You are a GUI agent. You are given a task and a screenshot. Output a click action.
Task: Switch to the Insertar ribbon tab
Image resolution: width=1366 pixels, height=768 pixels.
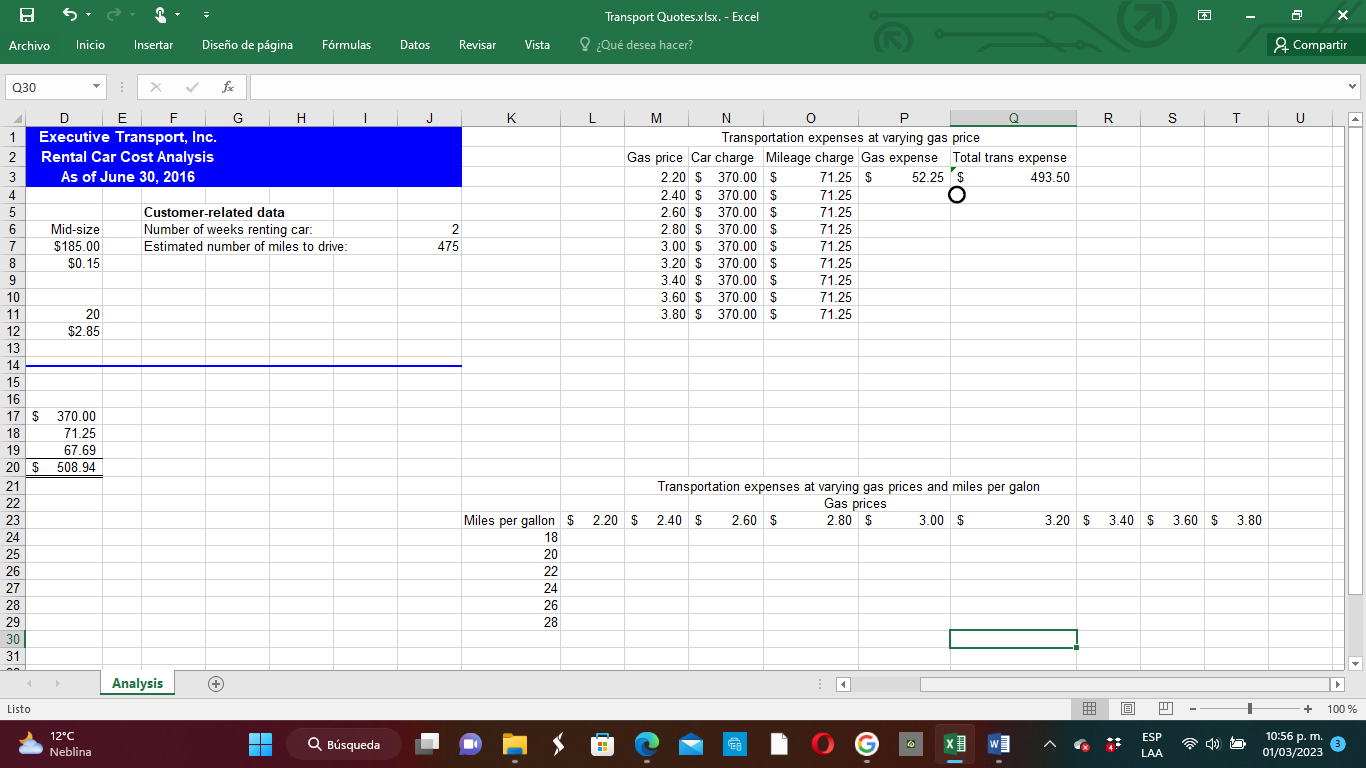[153, 45]
